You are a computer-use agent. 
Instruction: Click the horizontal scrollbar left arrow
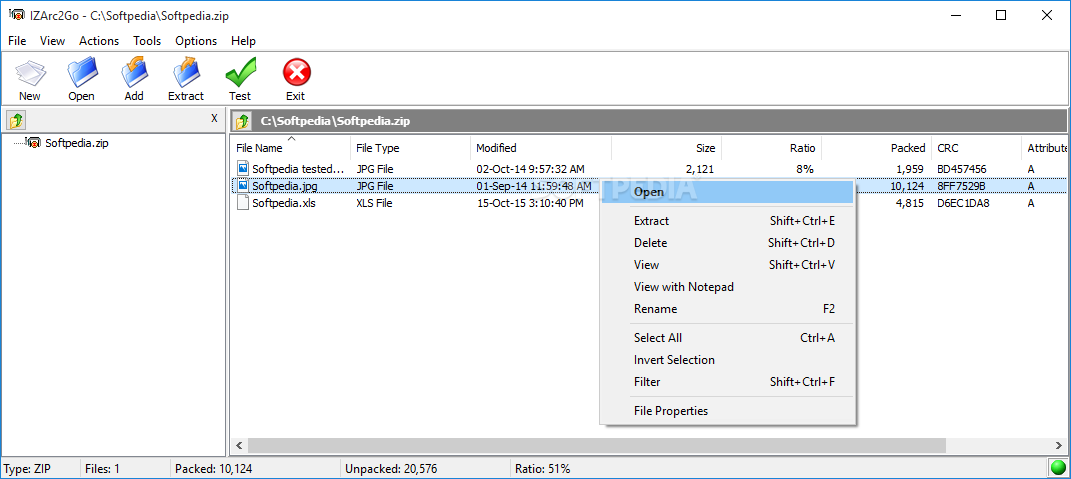point(239,446)
